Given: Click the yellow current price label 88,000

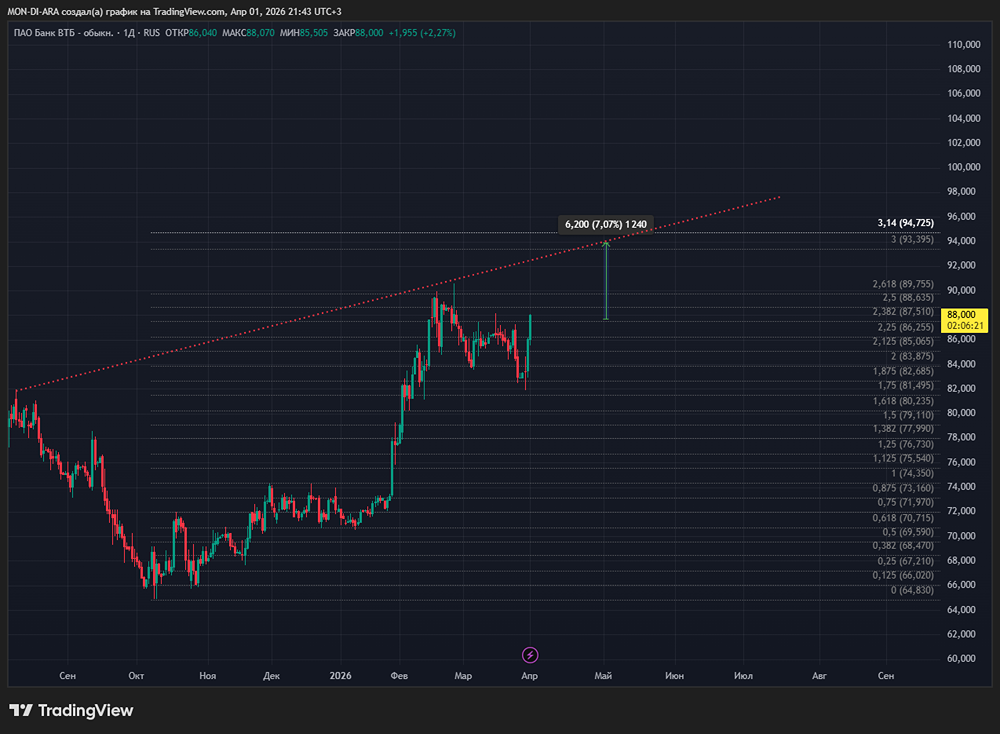Looking at the screenshot, I should point(964,320).
